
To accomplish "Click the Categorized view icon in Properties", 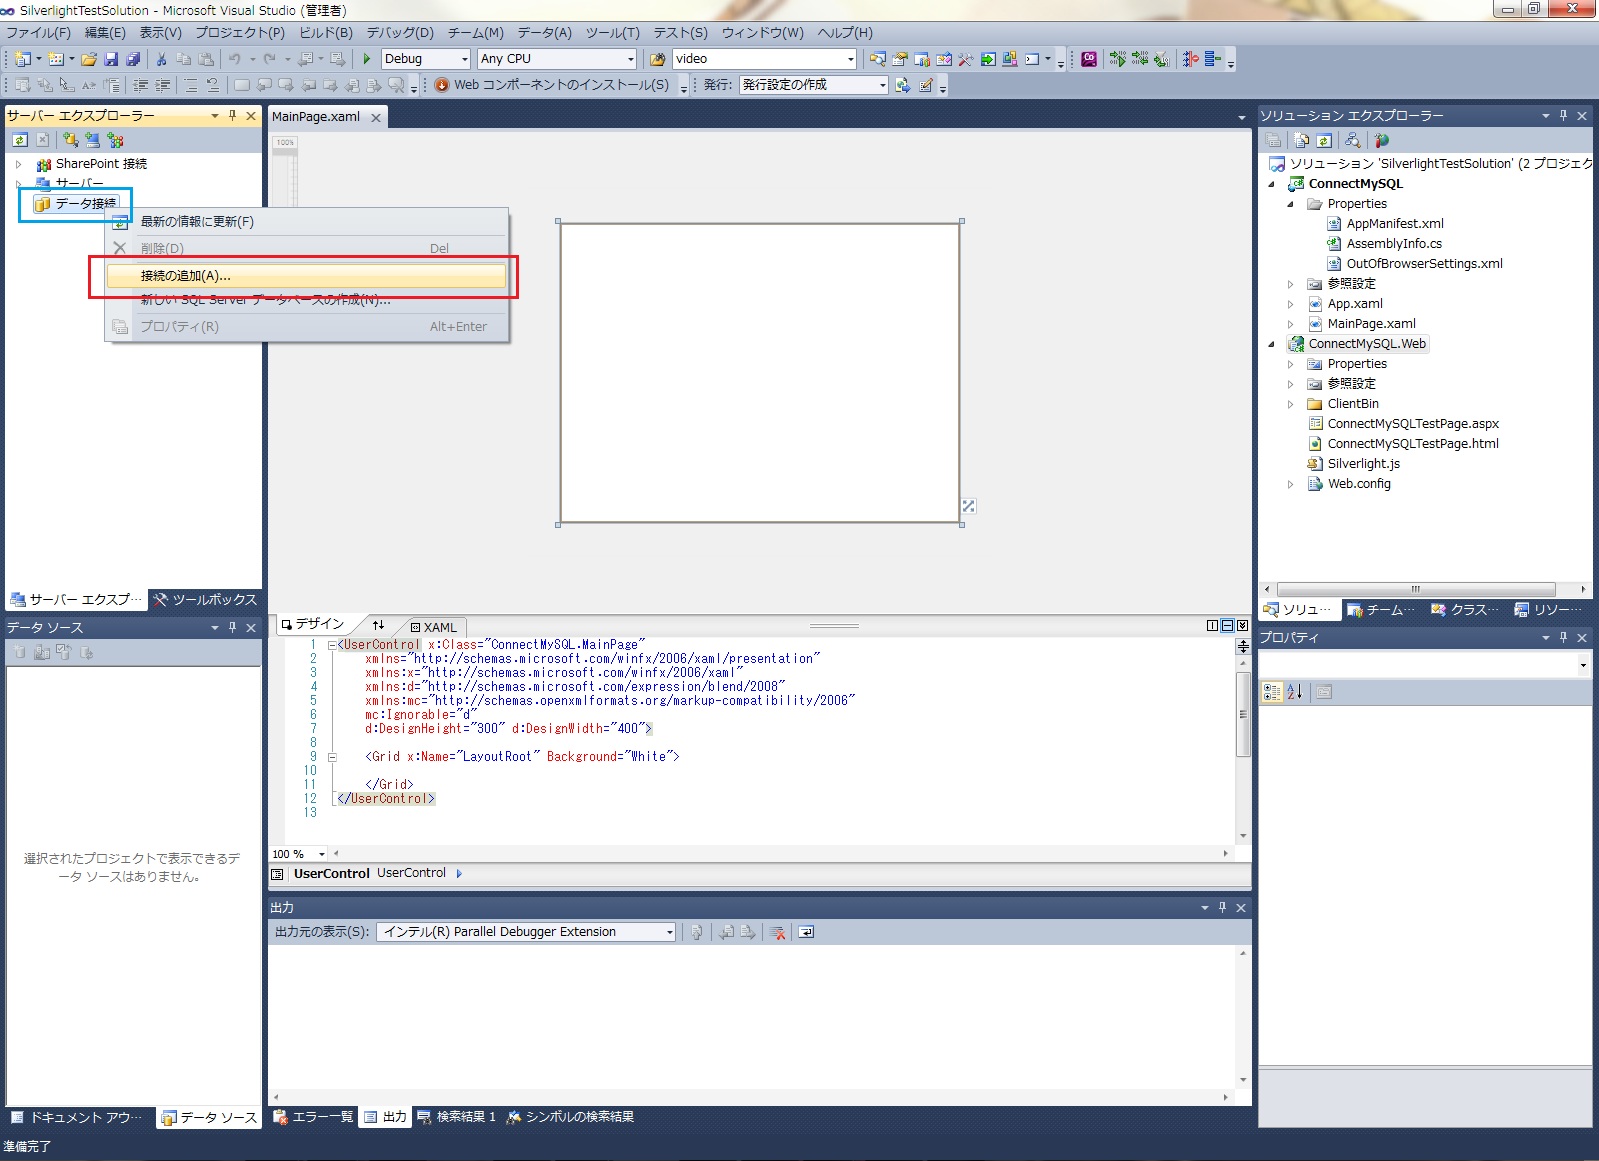I will [1272, 691].
